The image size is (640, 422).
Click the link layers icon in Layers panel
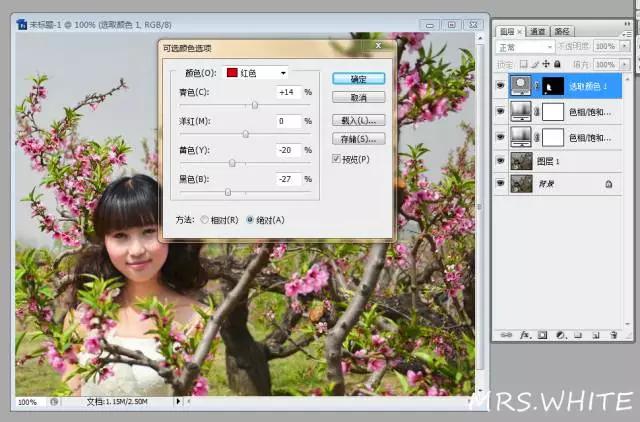click(x=506, y=335)
